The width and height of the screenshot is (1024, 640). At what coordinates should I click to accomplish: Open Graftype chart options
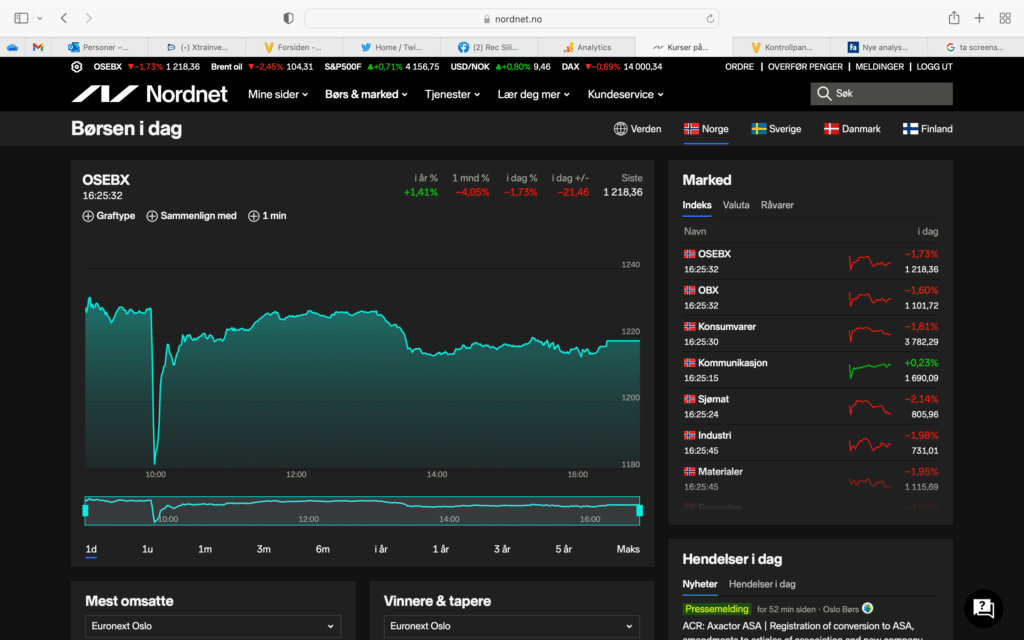[x=108, y=216]
